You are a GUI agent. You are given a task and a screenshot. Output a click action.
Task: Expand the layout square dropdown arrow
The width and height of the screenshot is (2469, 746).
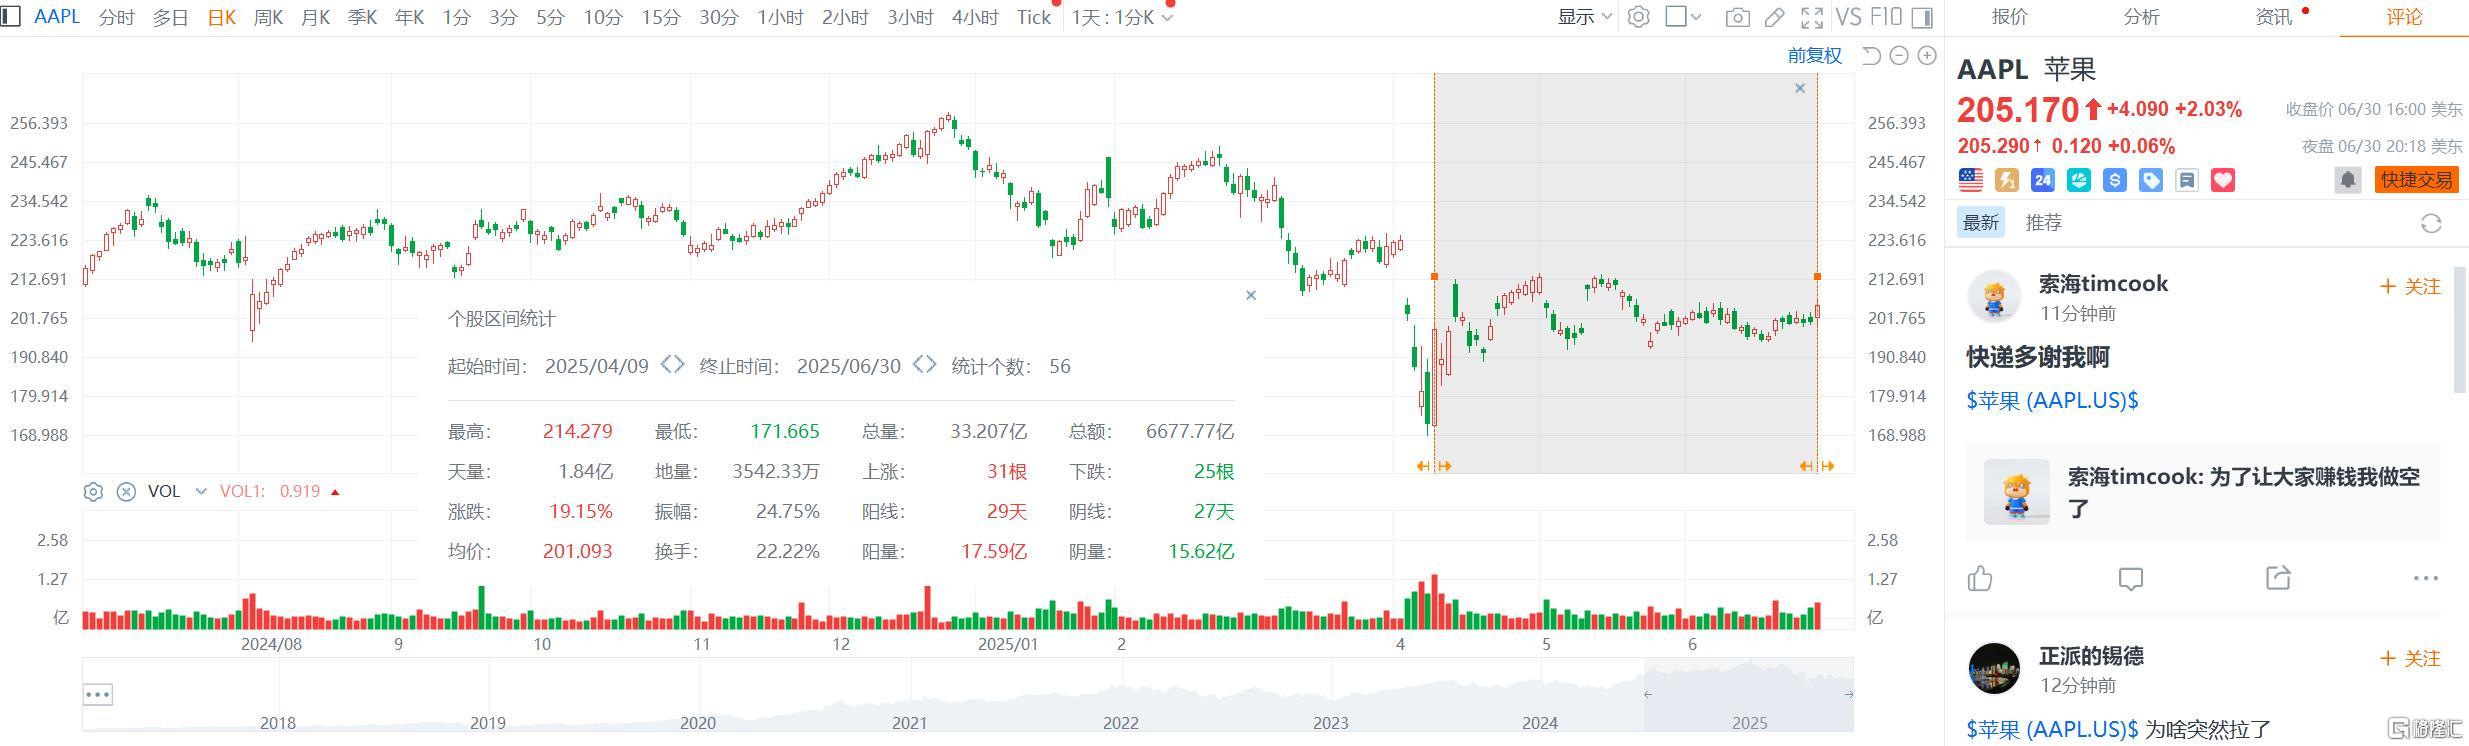1695,17
